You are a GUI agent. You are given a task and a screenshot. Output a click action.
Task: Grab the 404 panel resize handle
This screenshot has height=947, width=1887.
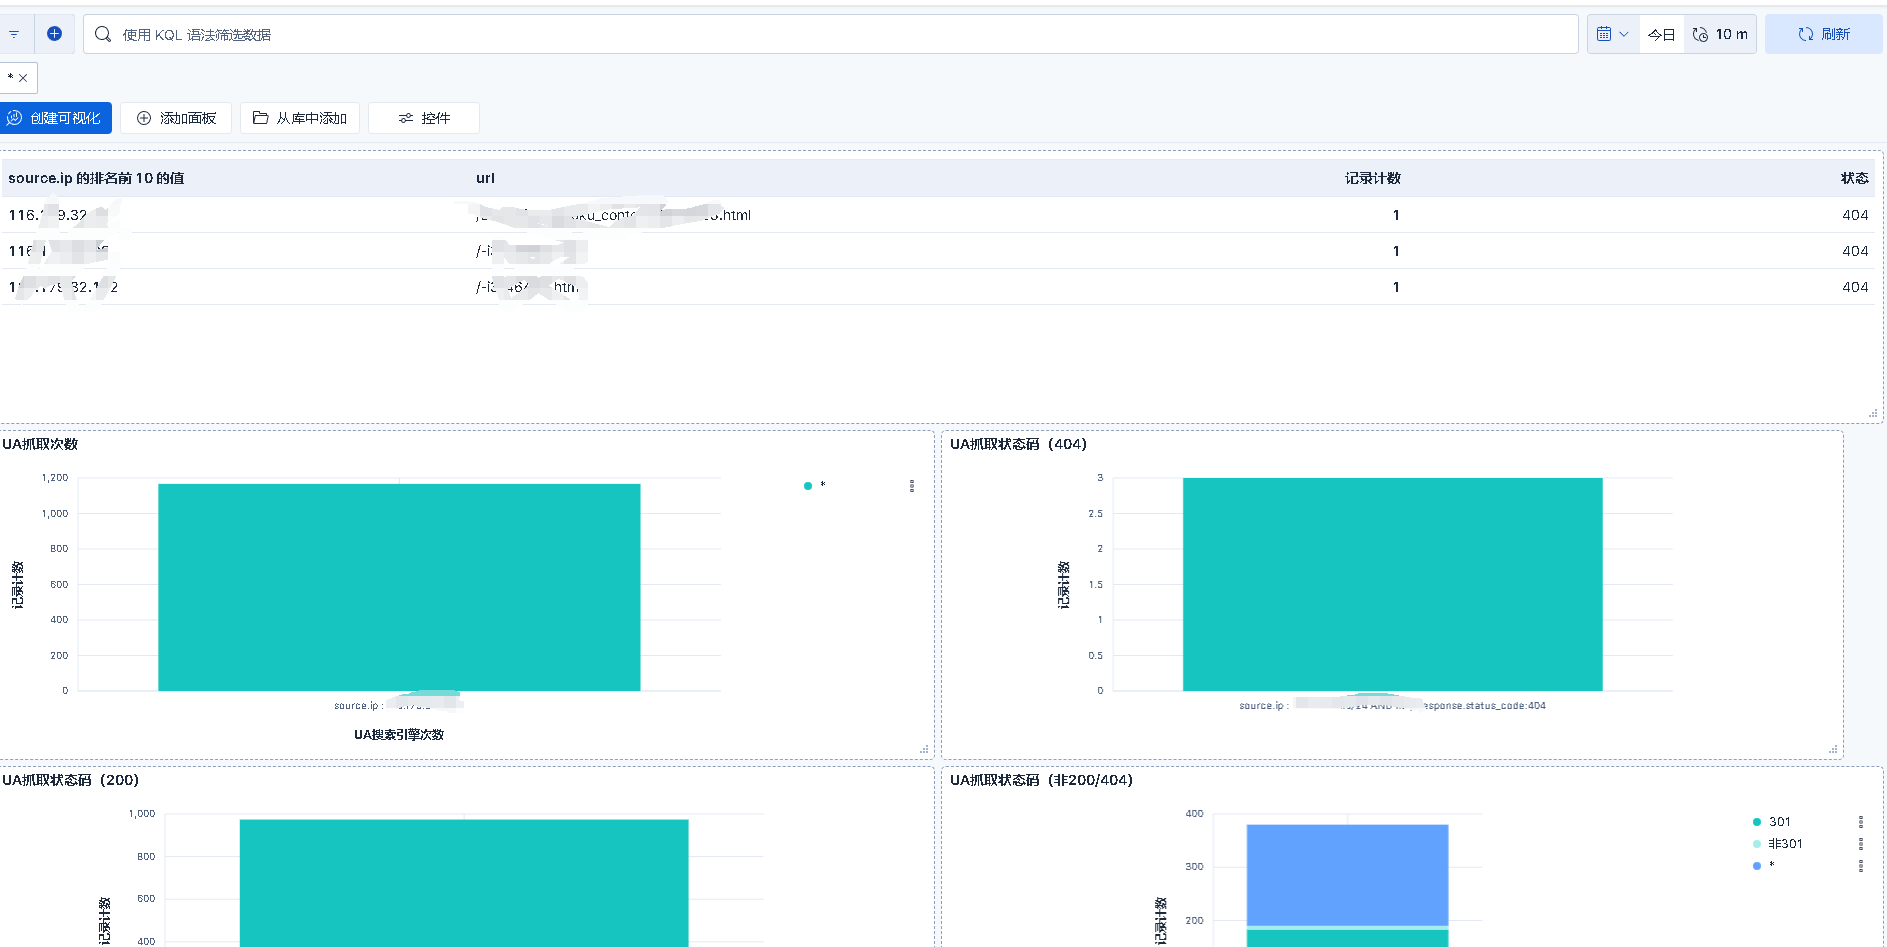(1833, 749)
